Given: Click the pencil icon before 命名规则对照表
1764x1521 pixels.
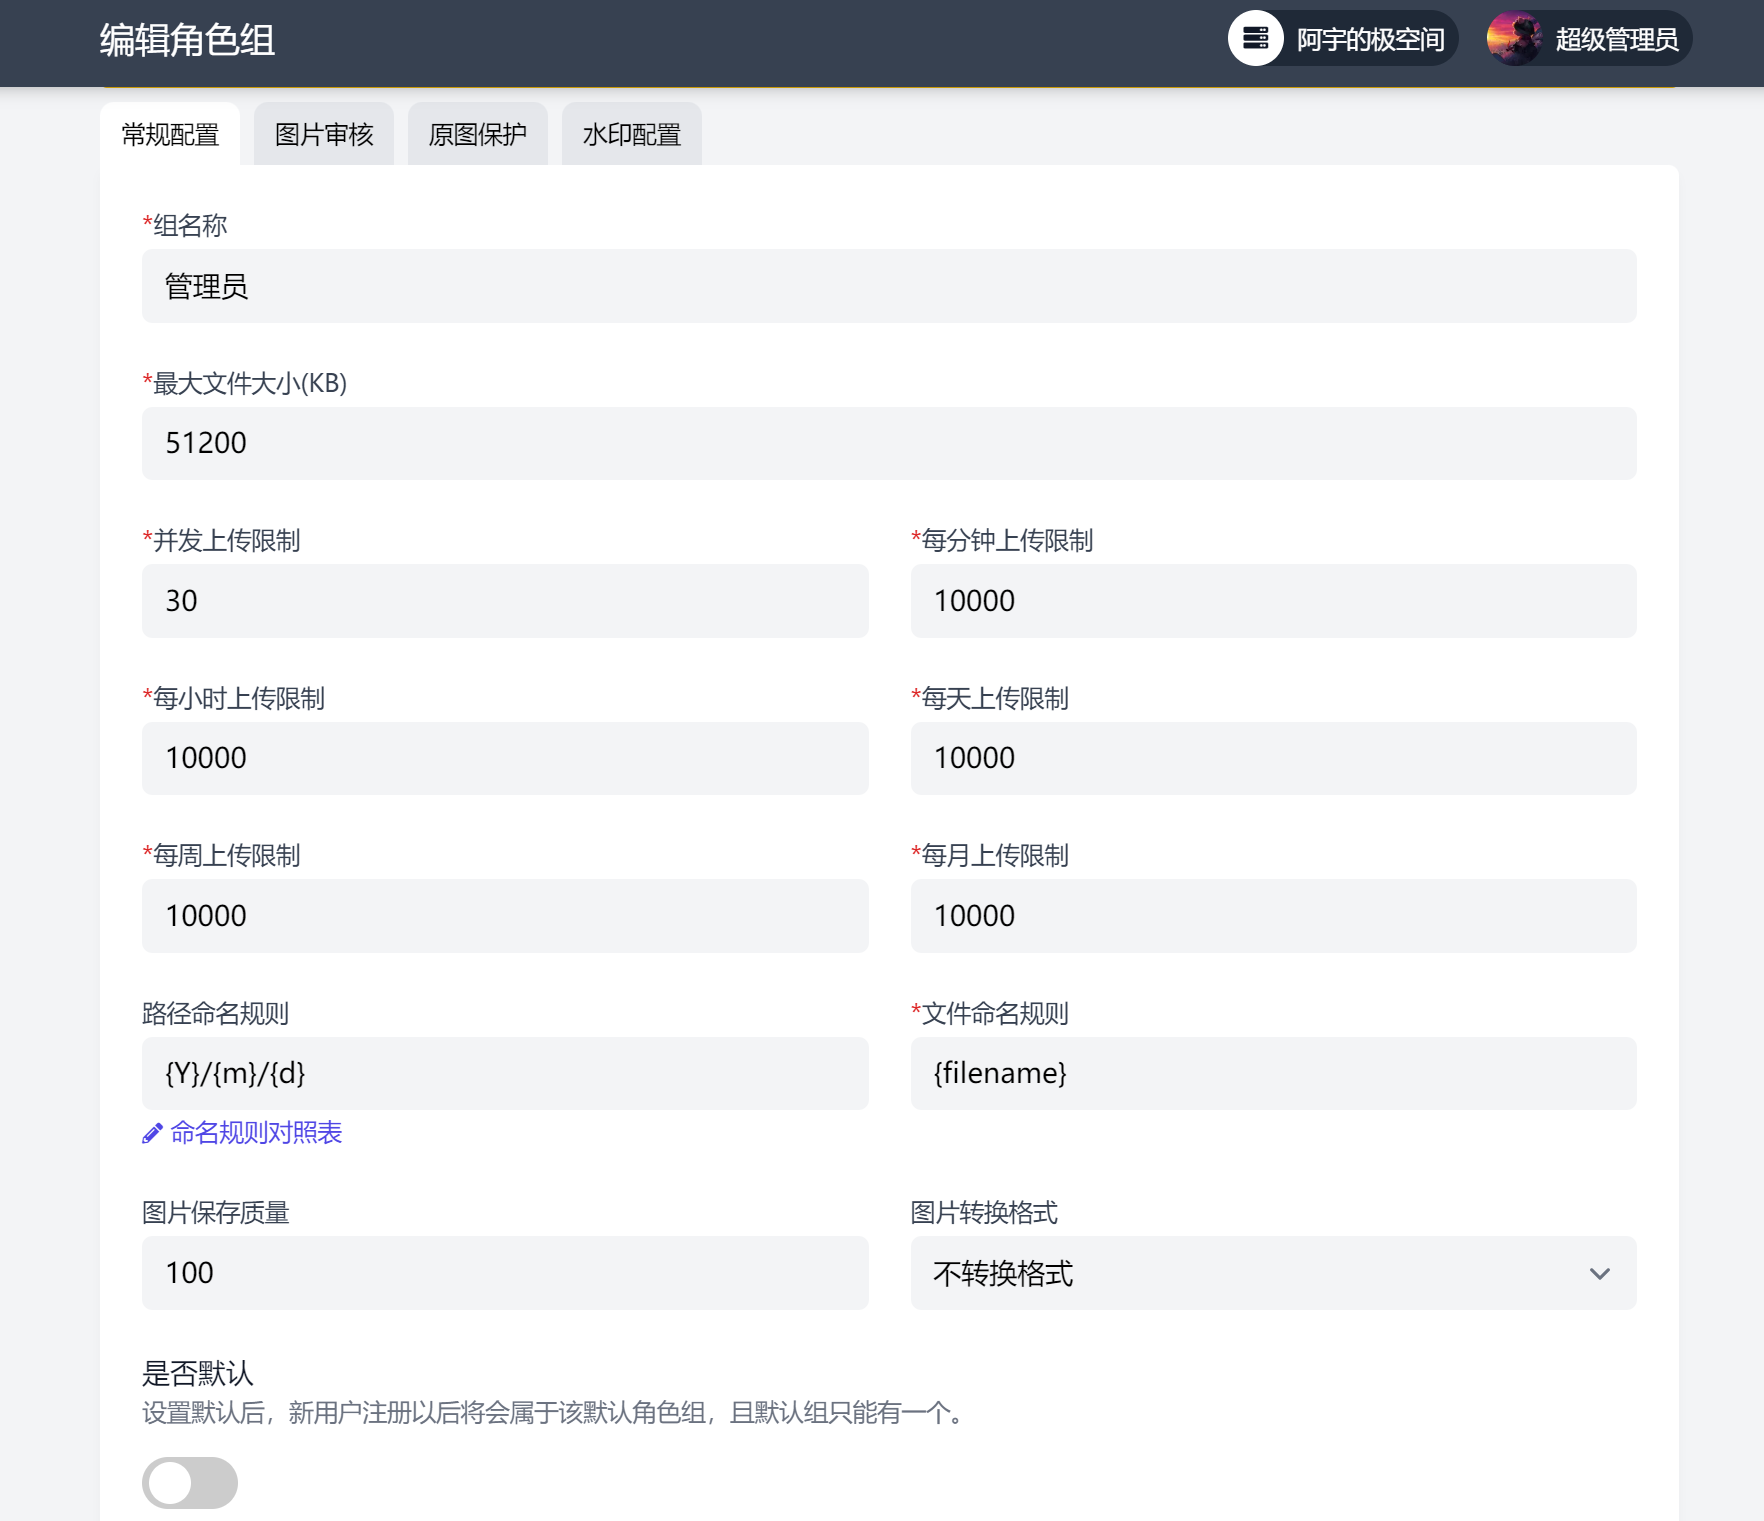Looking at the screenshot, I should (x=152, y=1133).
